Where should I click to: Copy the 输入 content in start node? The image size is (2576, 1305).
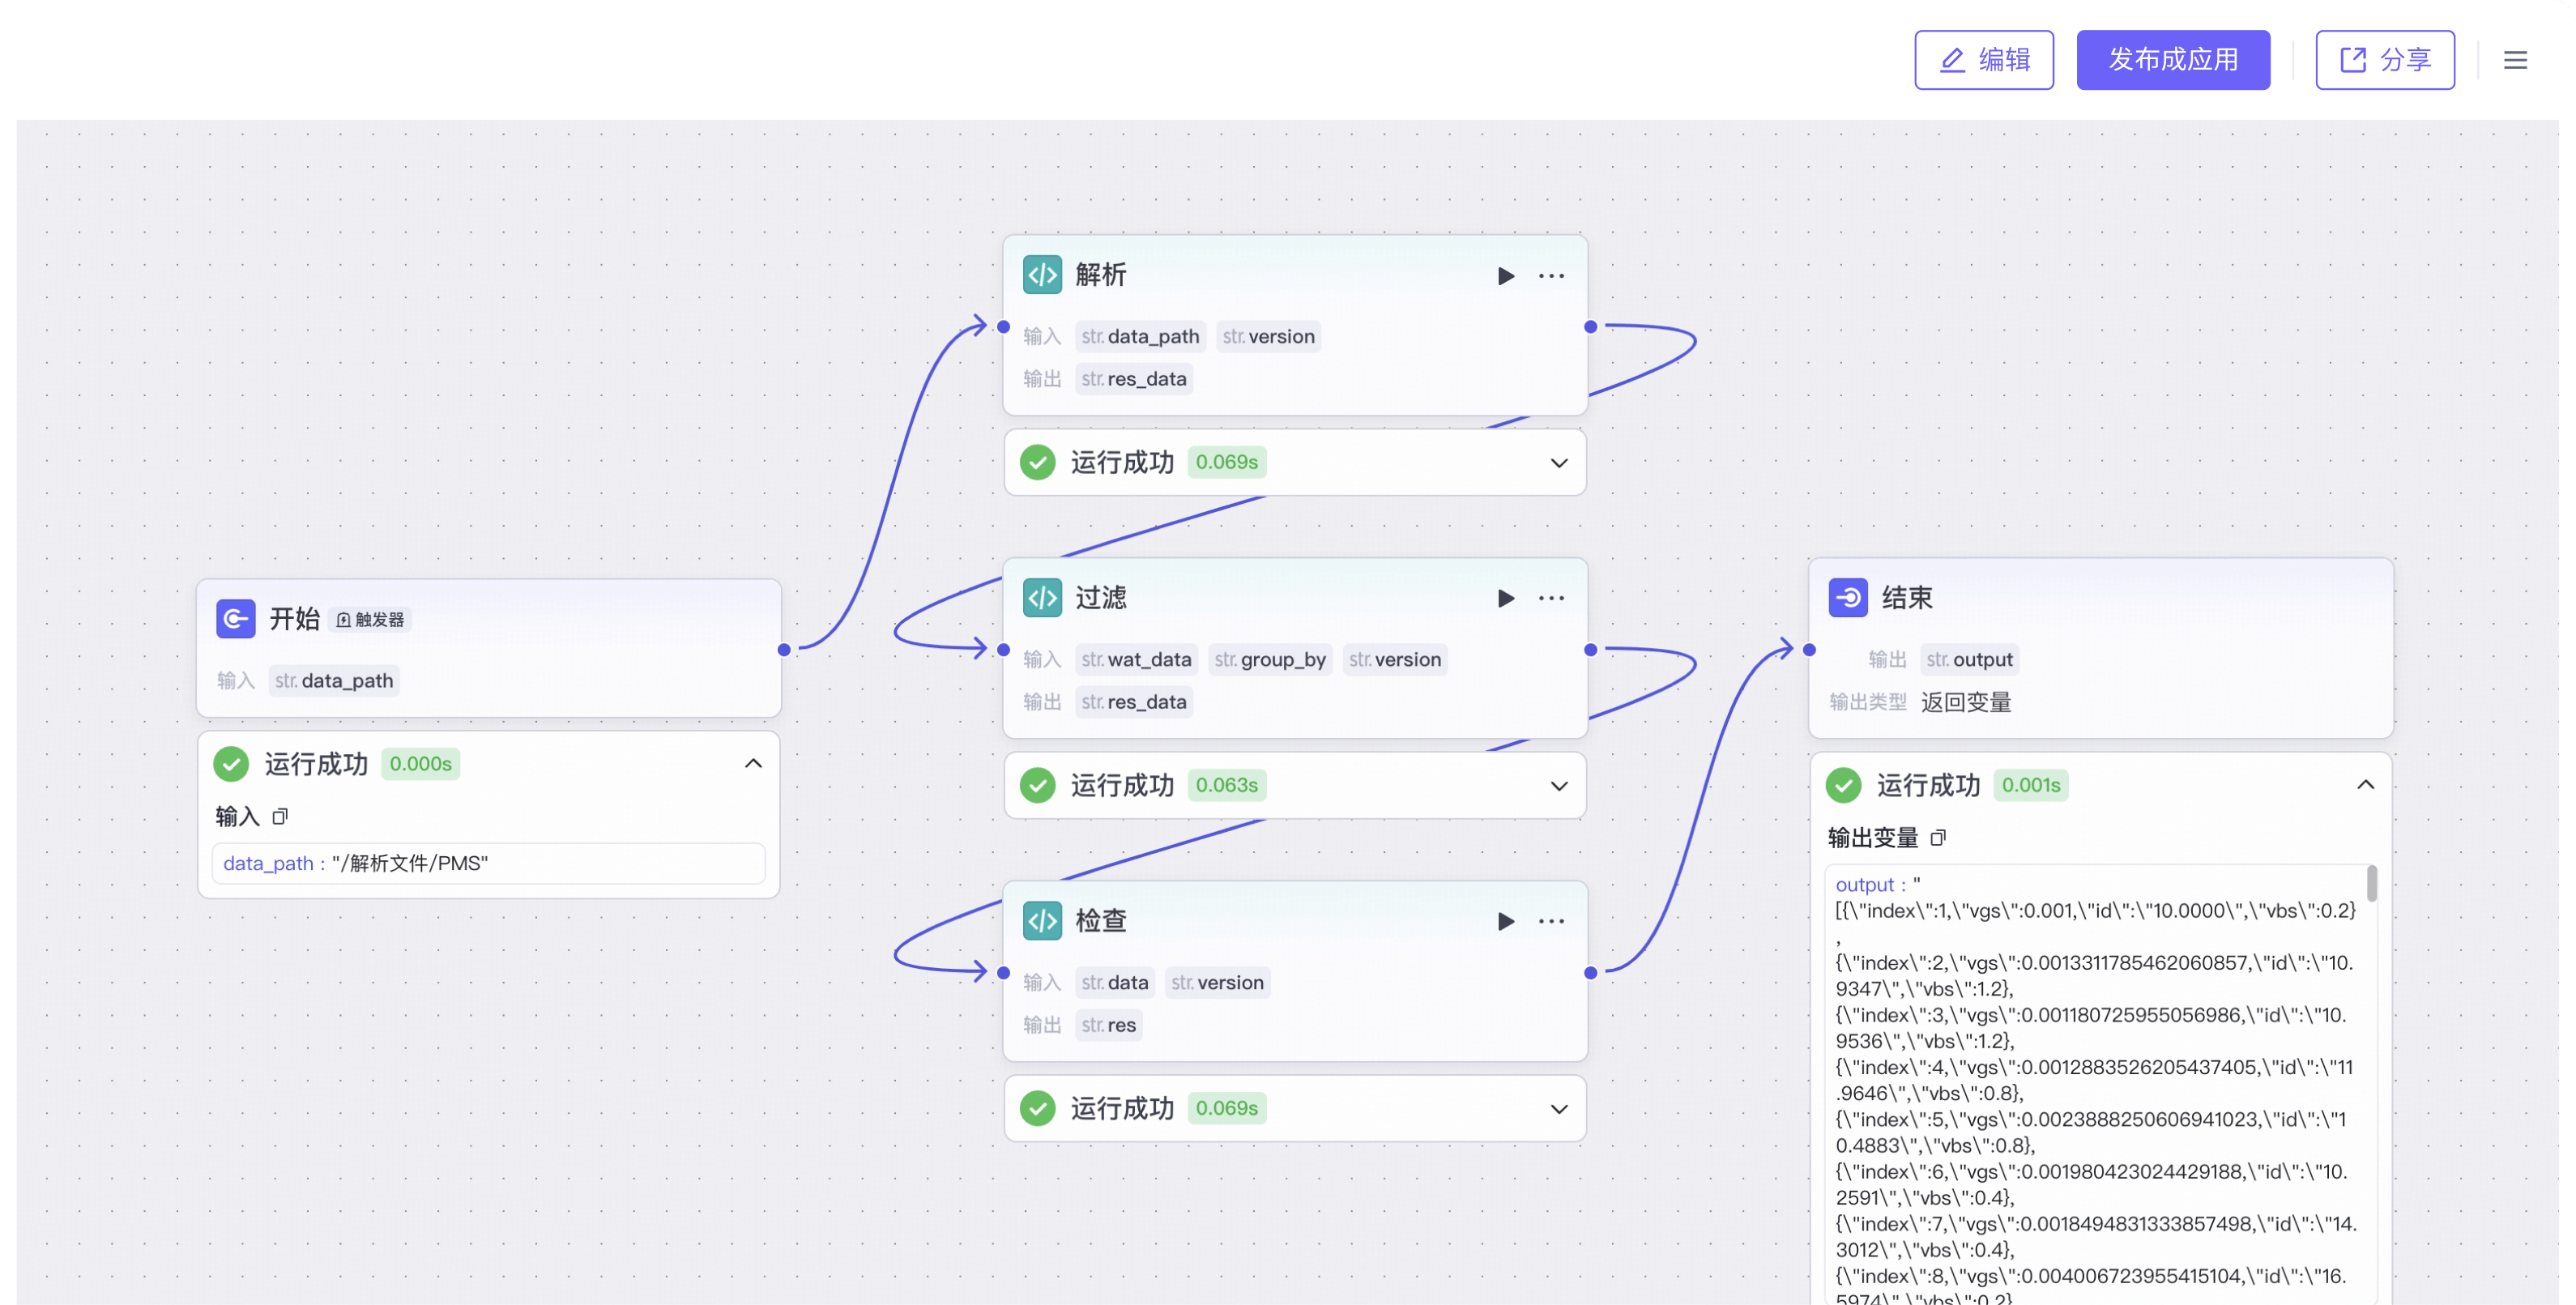pyautogui.click(x=280, y=817)
